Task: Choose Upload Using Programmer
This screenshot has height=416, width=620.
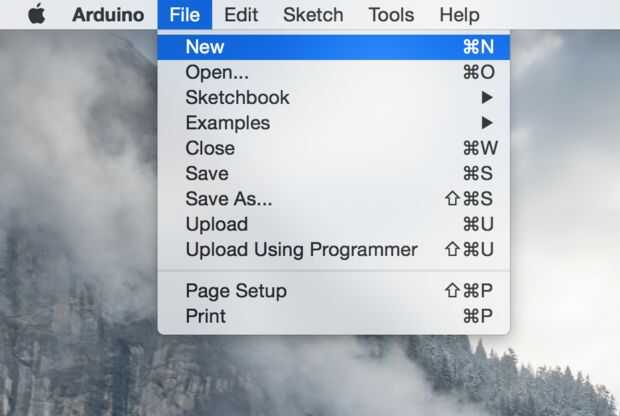Action: click(301, 249)
